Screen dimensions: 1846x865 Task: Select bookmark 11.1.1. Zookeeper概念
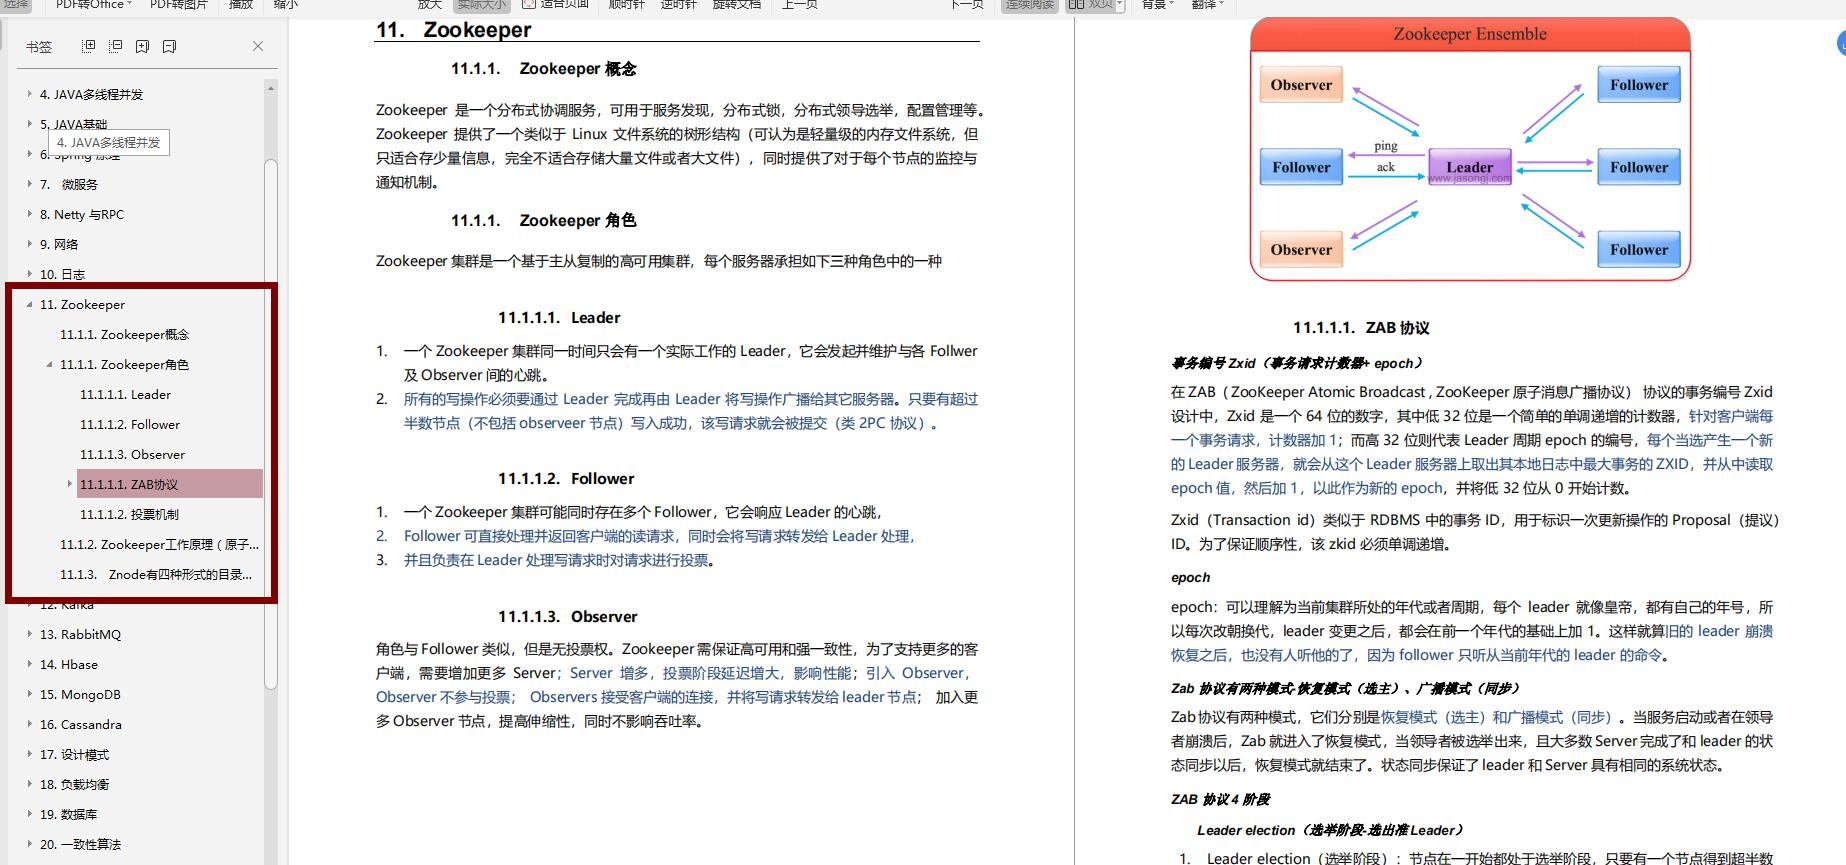tap(124, 334)
